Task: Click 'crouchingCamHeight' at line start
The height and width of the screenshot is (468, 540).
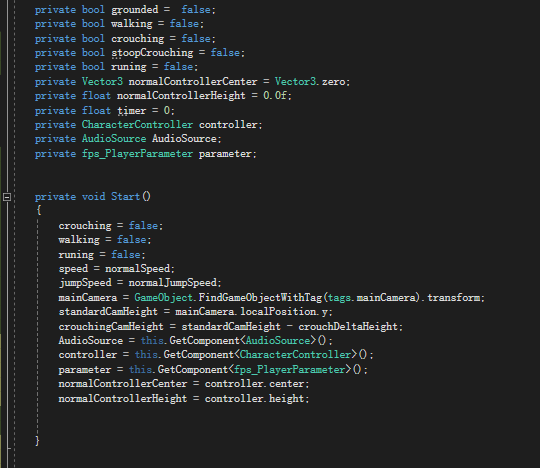Action: coord(111,326)
